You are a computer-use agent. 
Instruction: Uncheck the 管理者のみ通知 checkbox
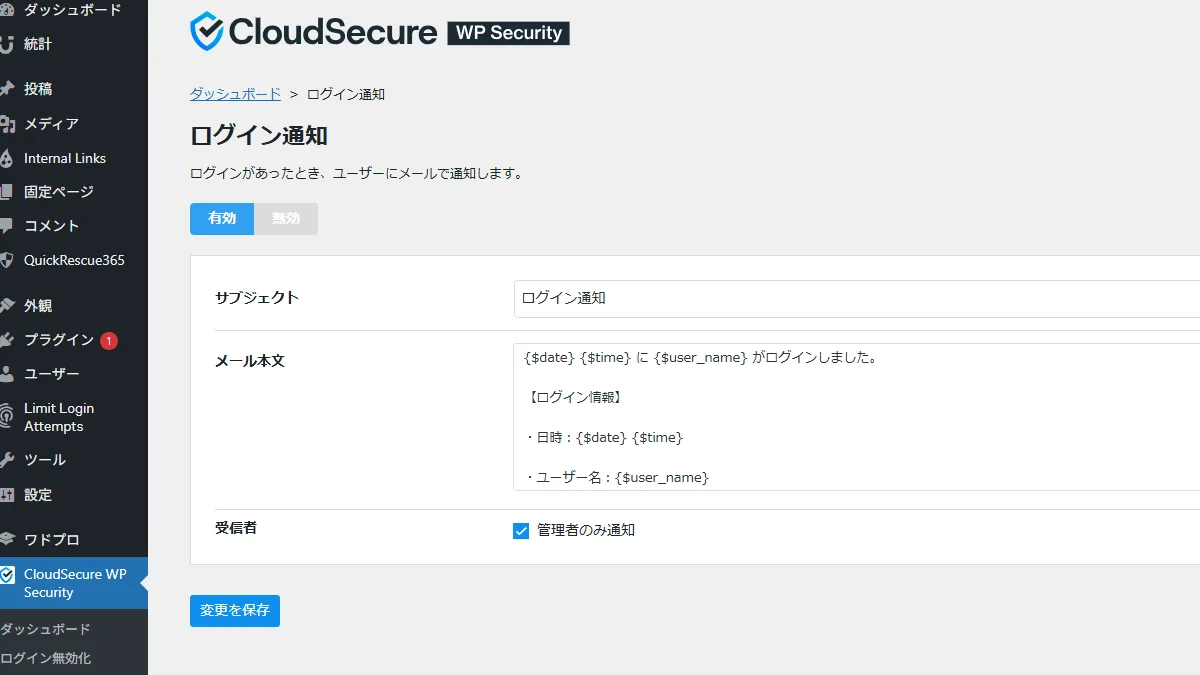coord(521,531)
